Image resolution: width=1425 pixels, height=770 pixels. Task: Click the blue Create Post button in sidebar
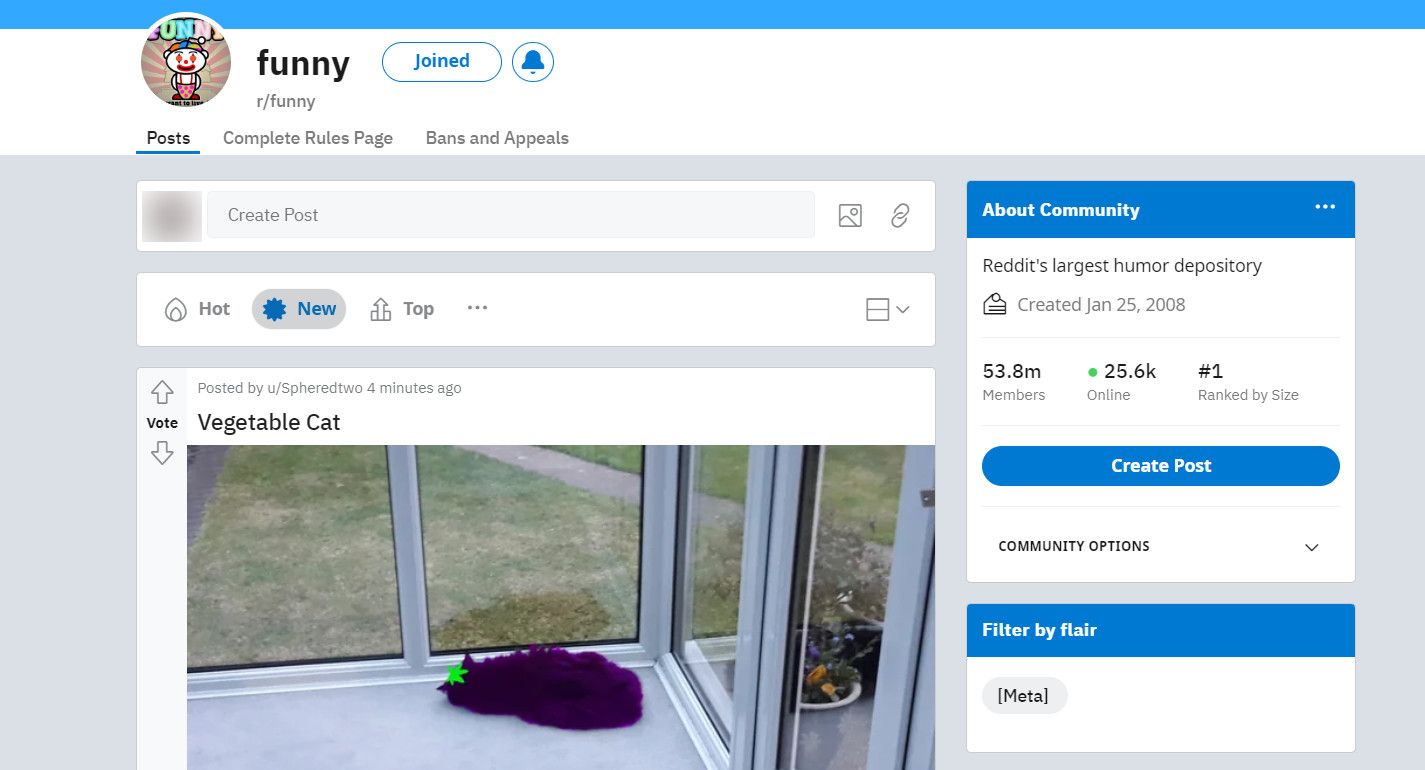[1160, 466]
